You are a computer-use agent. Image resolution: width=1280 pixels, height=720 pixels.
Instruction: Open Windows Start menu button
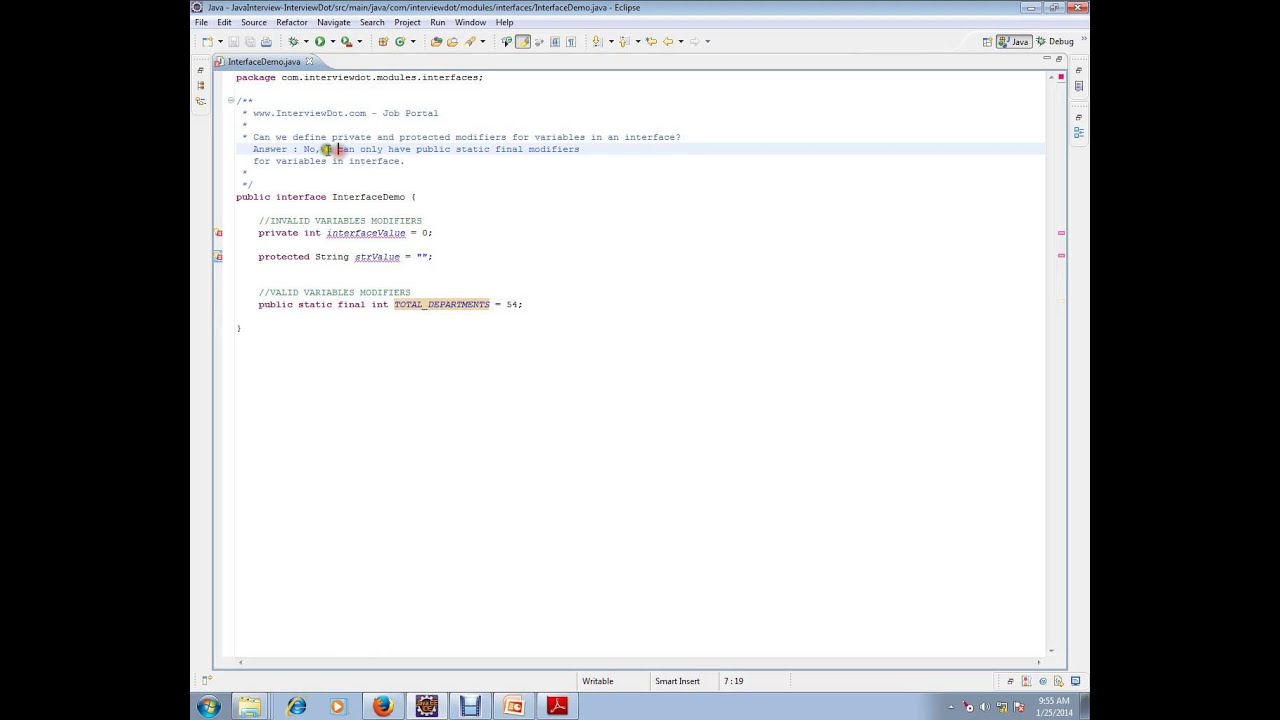208,707
